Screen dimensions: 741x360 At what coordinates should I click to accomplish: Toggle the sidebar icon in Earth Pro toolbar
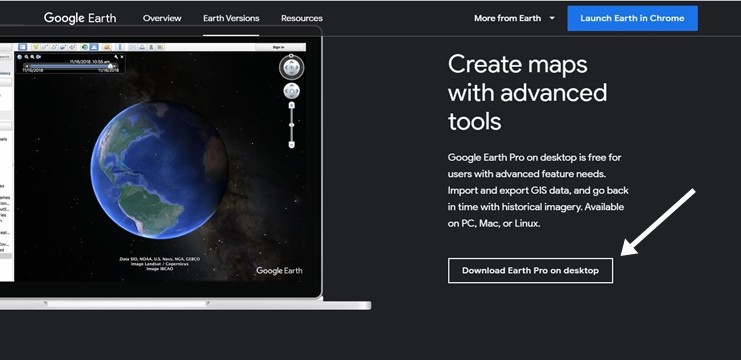pyautogui.click(x=23, y=47)
